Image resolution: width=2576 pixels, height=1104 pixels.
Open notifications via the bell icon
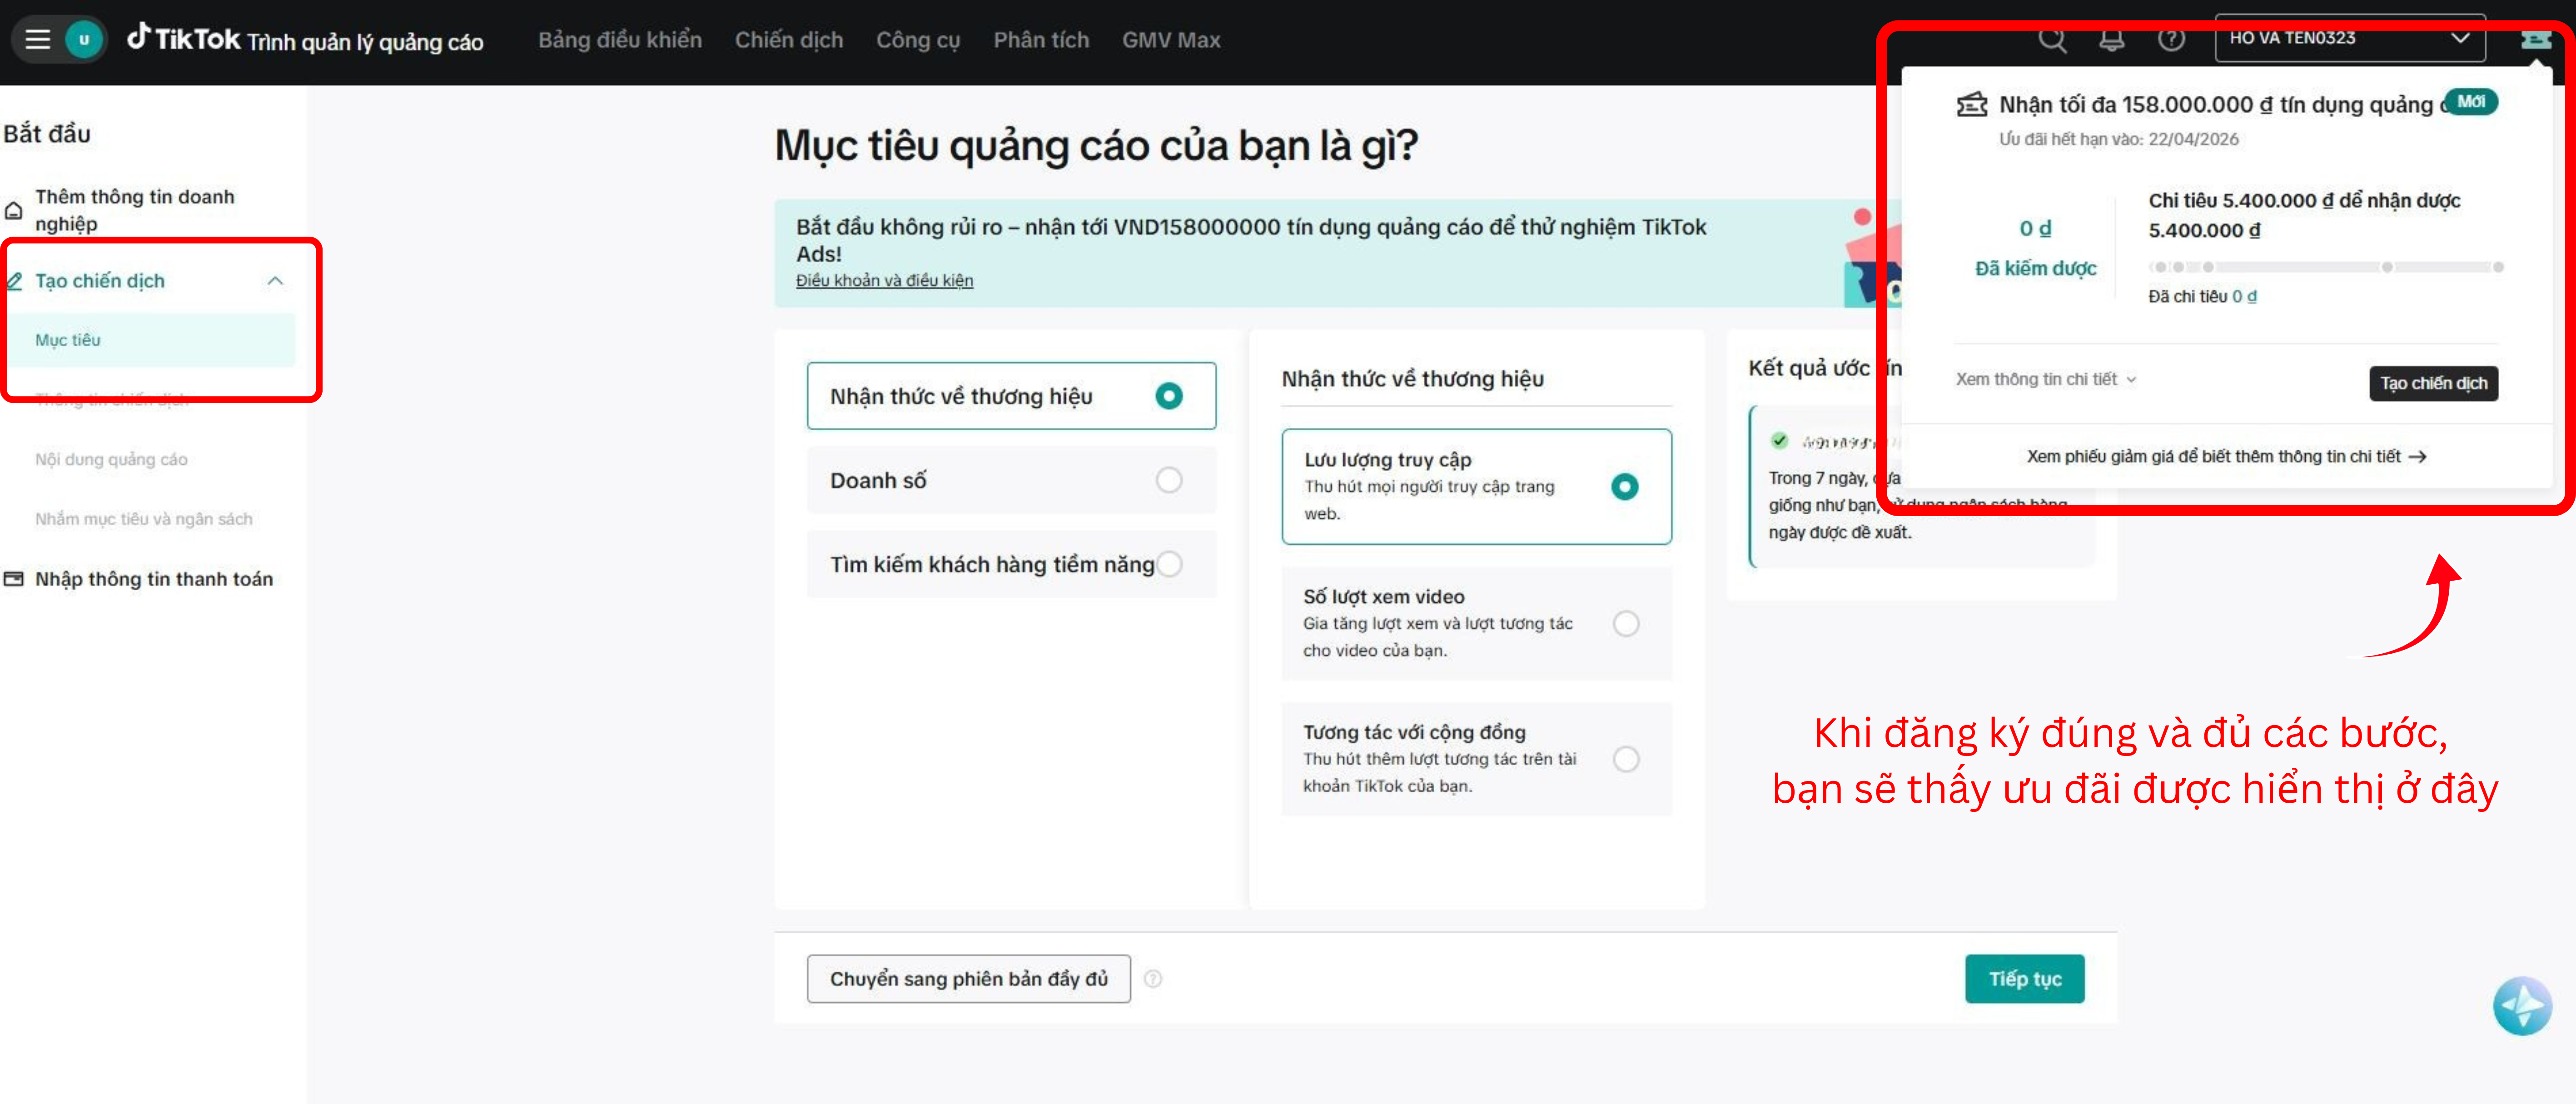pos(2113,39)
